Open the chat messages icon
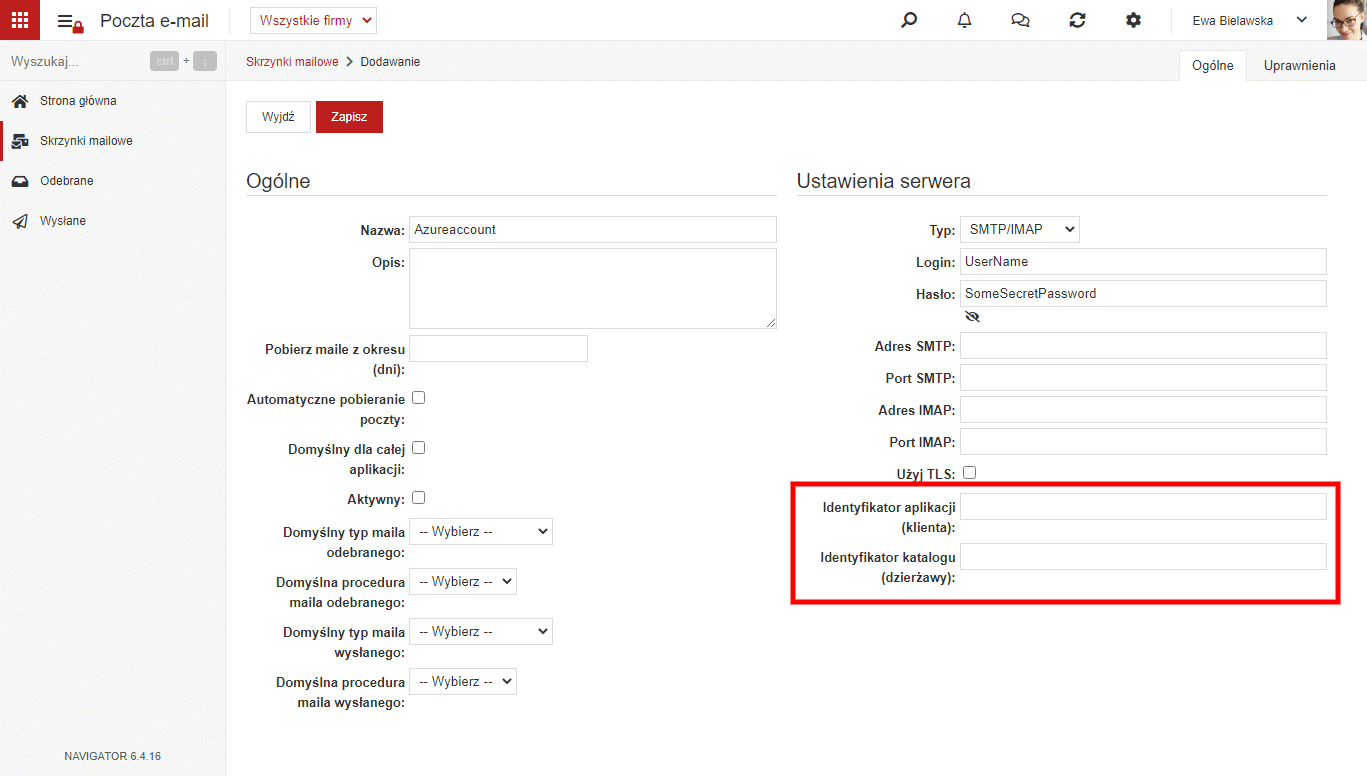 (1020, 20)
